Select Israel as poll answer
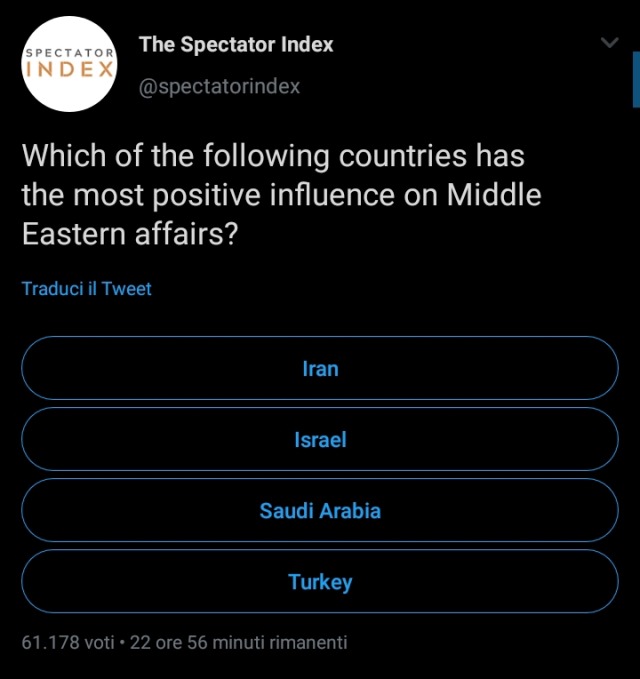Image resolution: width=640 pixels, height=679 pixels. 320,440
